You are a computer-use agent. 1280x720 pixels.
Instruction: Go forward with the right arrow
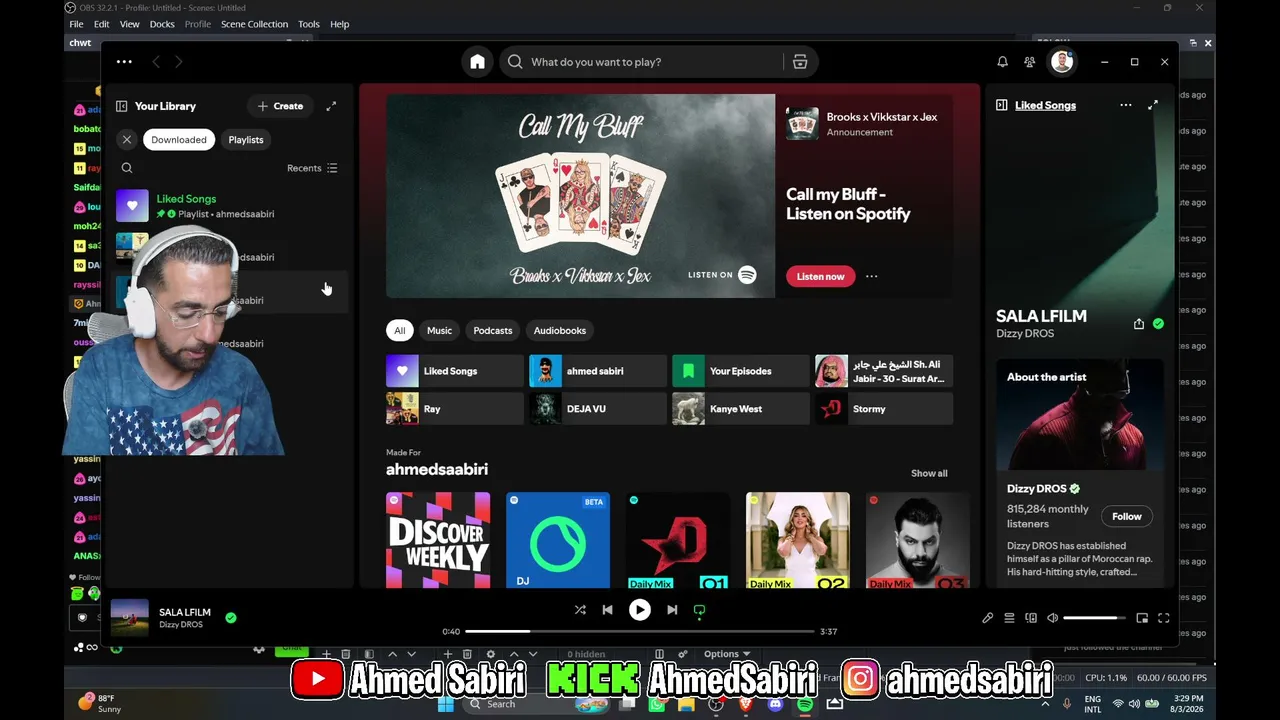(178, 62)
